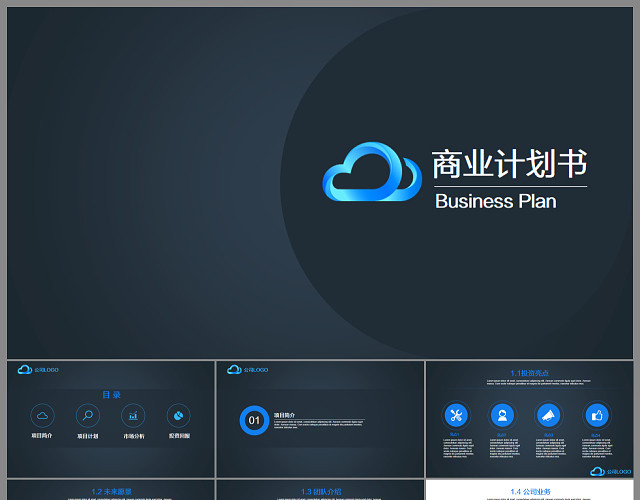
Task: Click the 项目计划 label on the contents slide
Action: 88,436
